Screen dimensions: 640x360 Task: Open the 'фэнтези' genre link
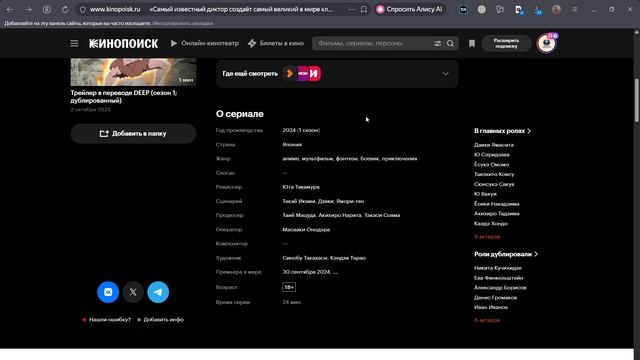click(347, 159)
